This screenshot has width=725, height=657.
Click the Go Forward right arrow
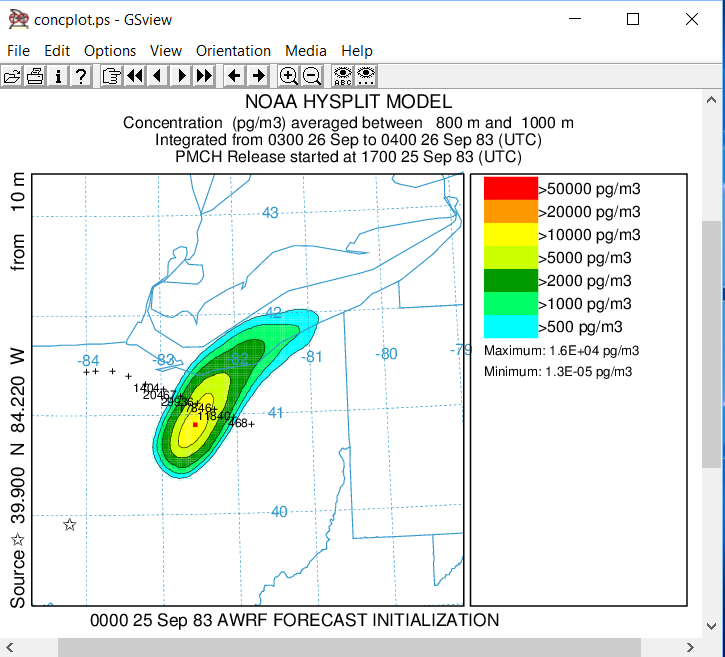point(258,76)
